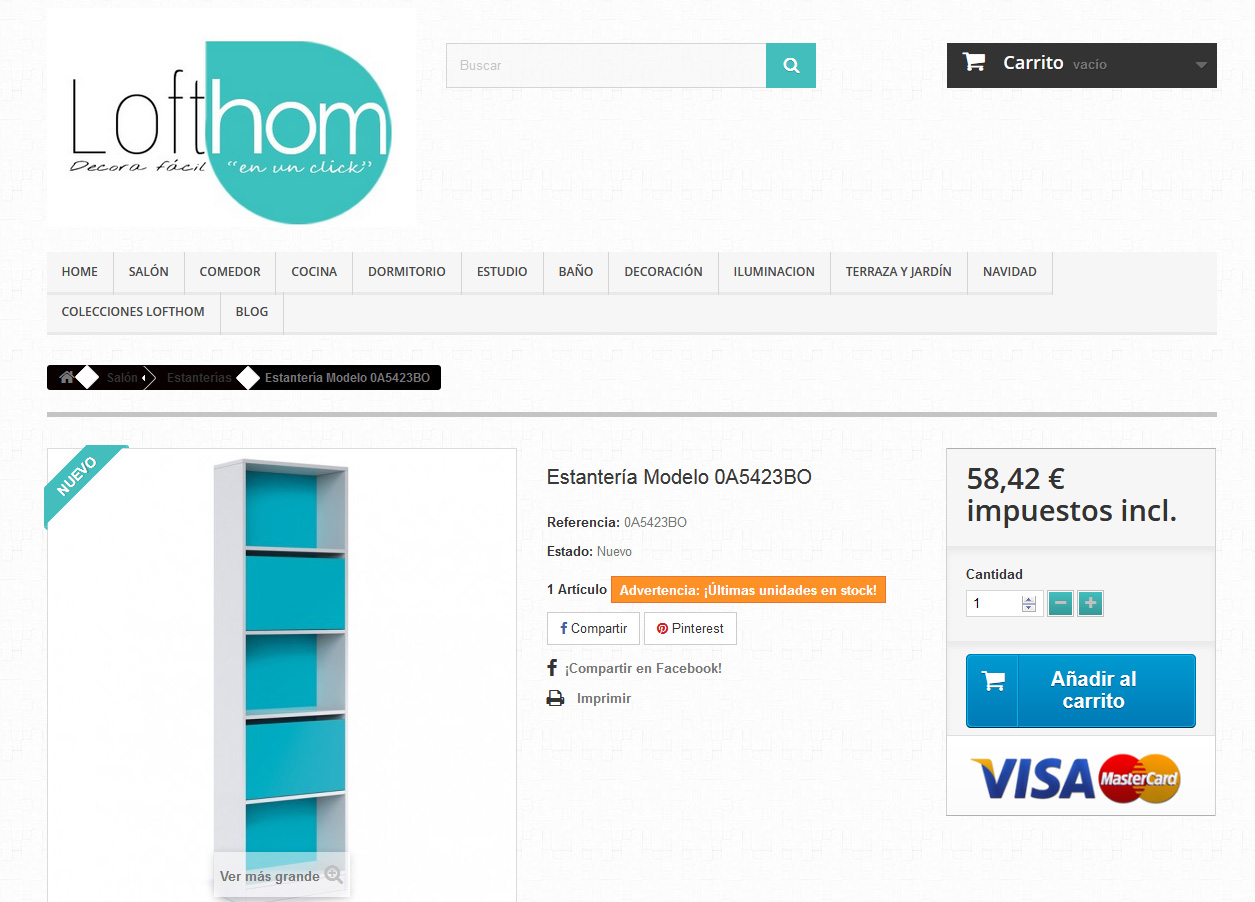
Task: Share on Pinterest using Pinterest button
Action: (690, 629)
